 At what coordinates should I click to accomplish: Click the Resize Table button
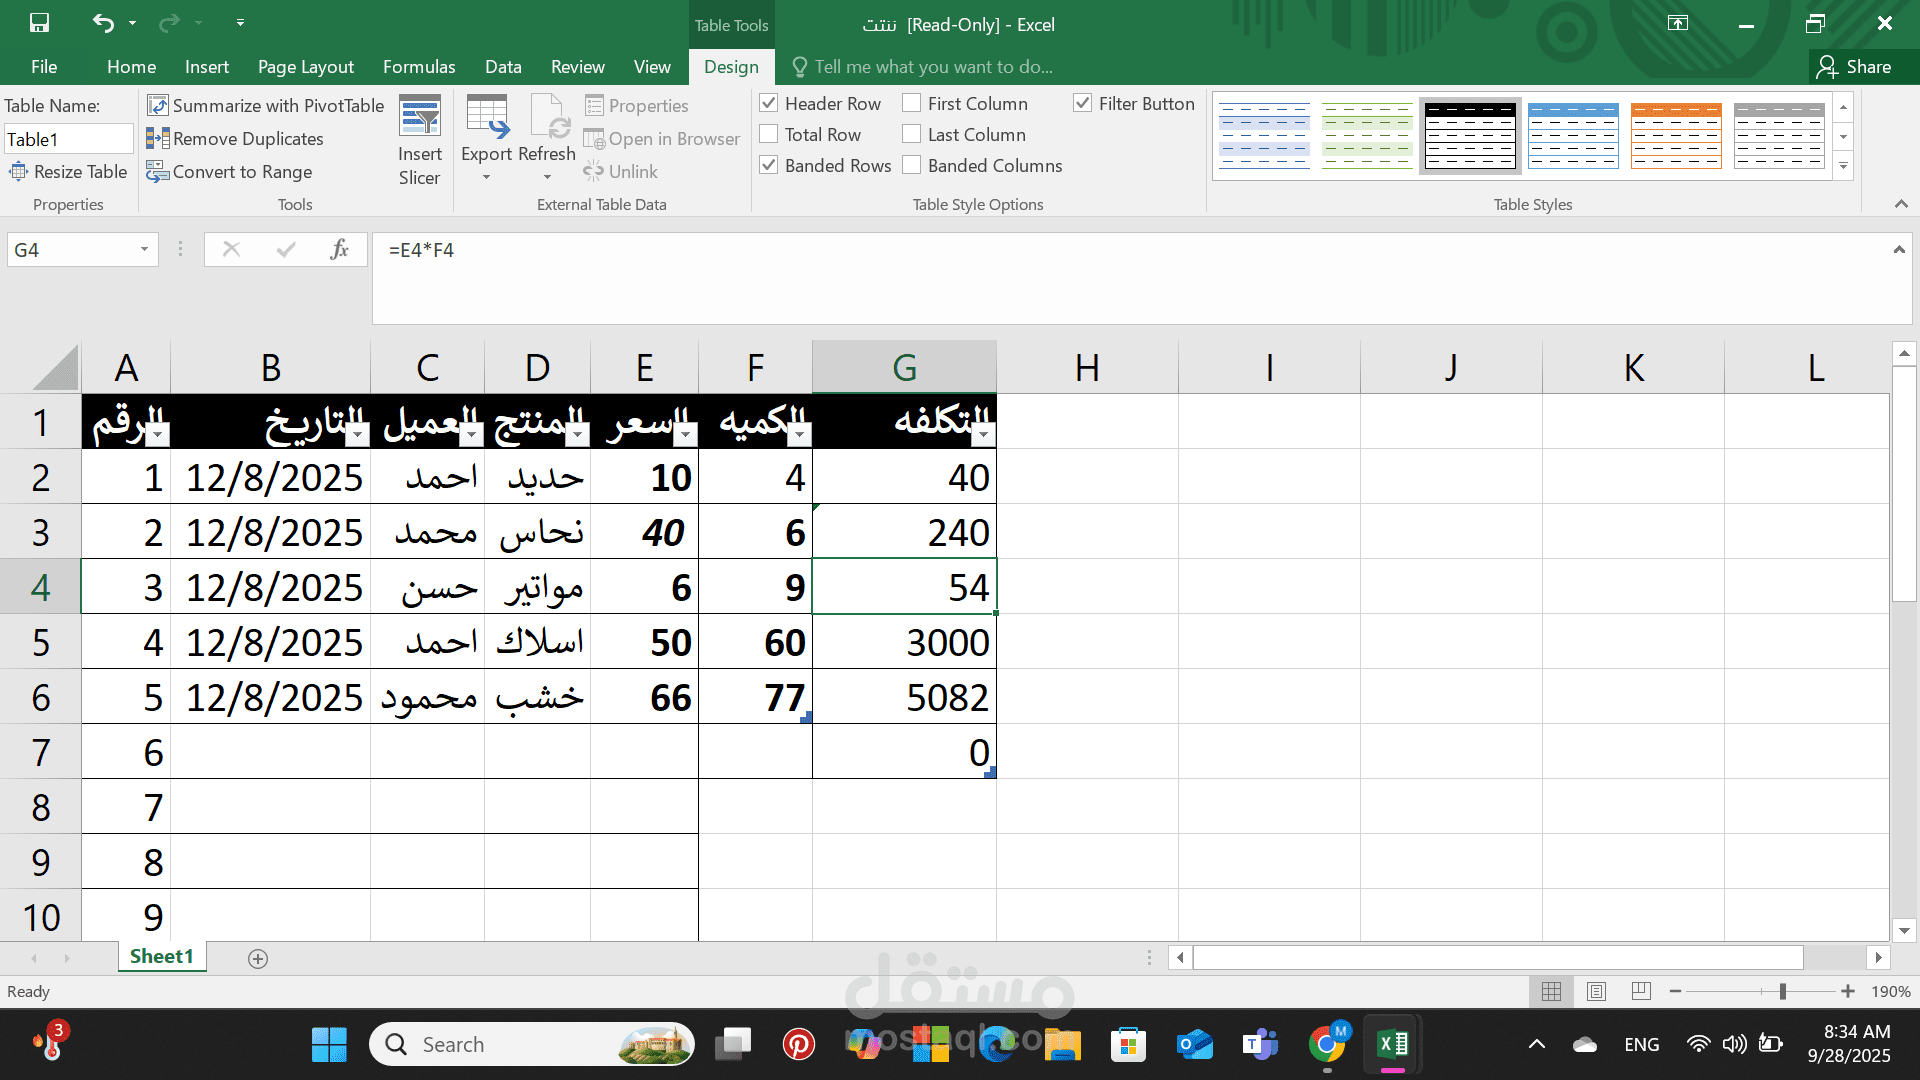tap(68, 172)
